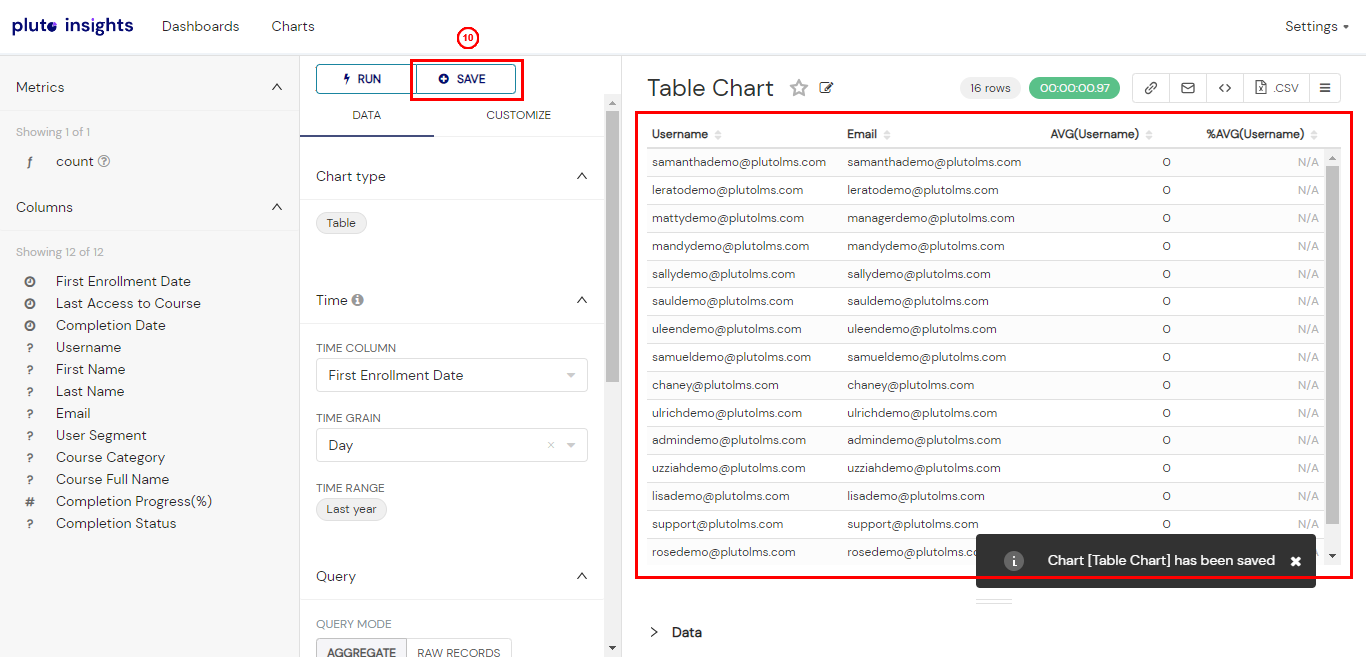
Task: Select AGGREGATE query mode
Action: (362, 651)
